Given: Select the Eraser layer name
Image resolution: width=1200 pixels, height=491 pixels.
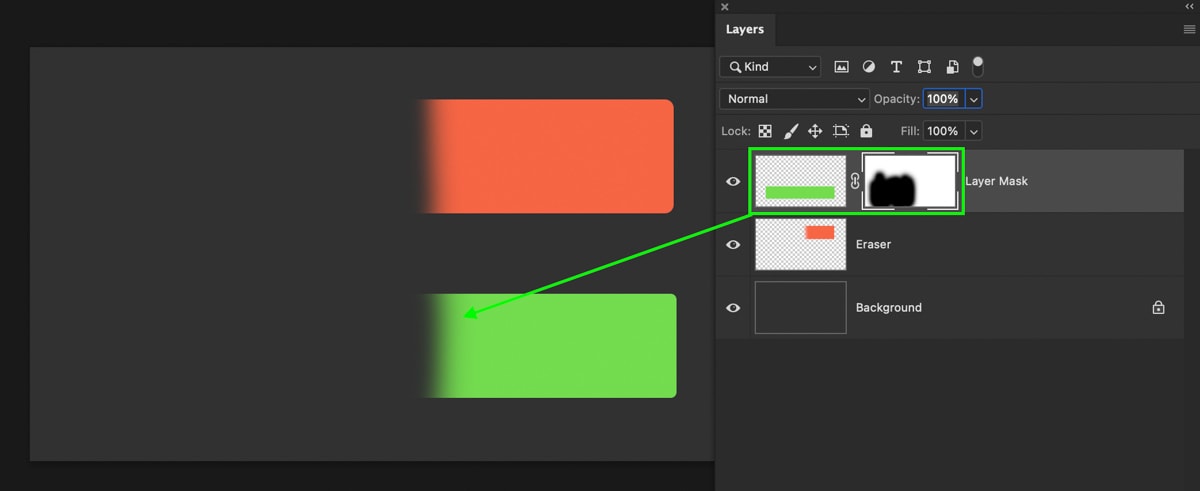Looking at the screenshot, I should [873, 245].
